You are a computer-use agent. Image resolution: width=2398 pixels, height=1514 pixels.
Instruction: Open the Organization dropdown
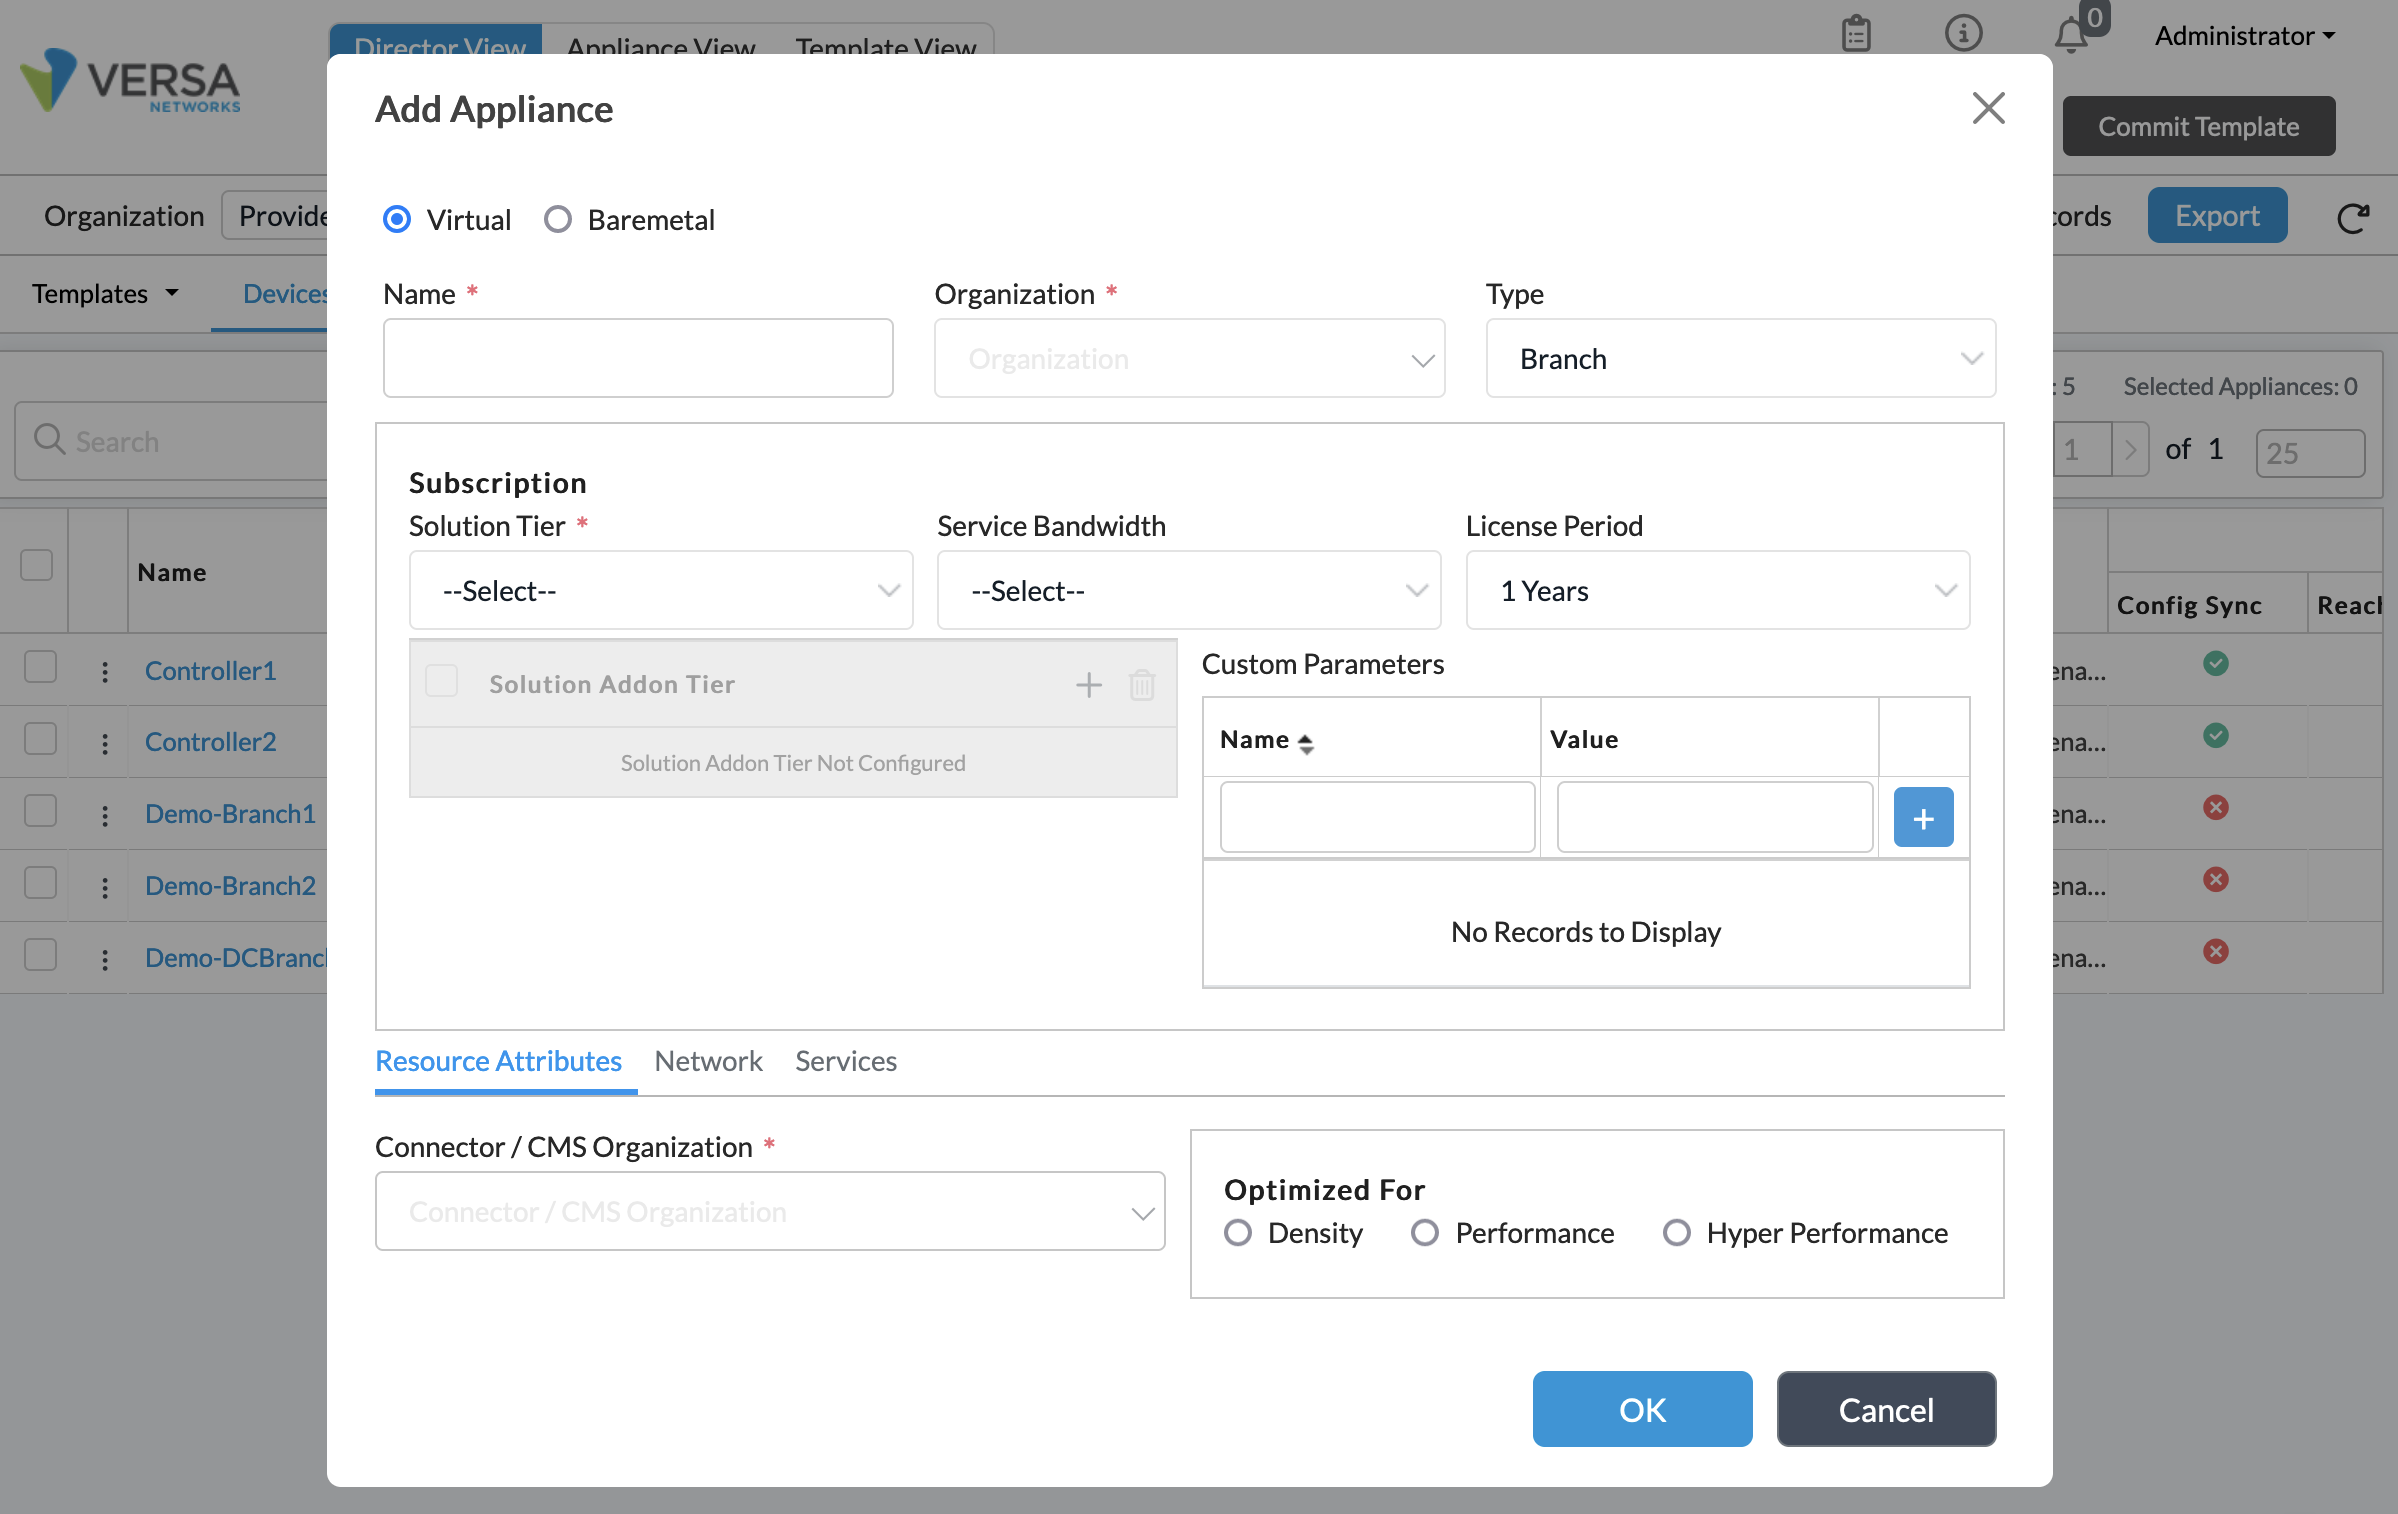coord(1189,359)
